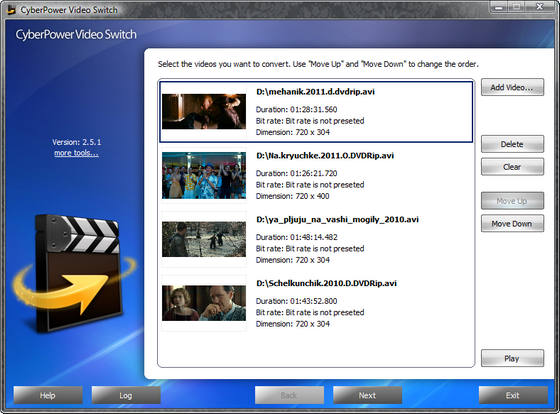The width and height of the screenshot is (560, 414).
Task: Open the Add Video dialog
Action: 512,87
